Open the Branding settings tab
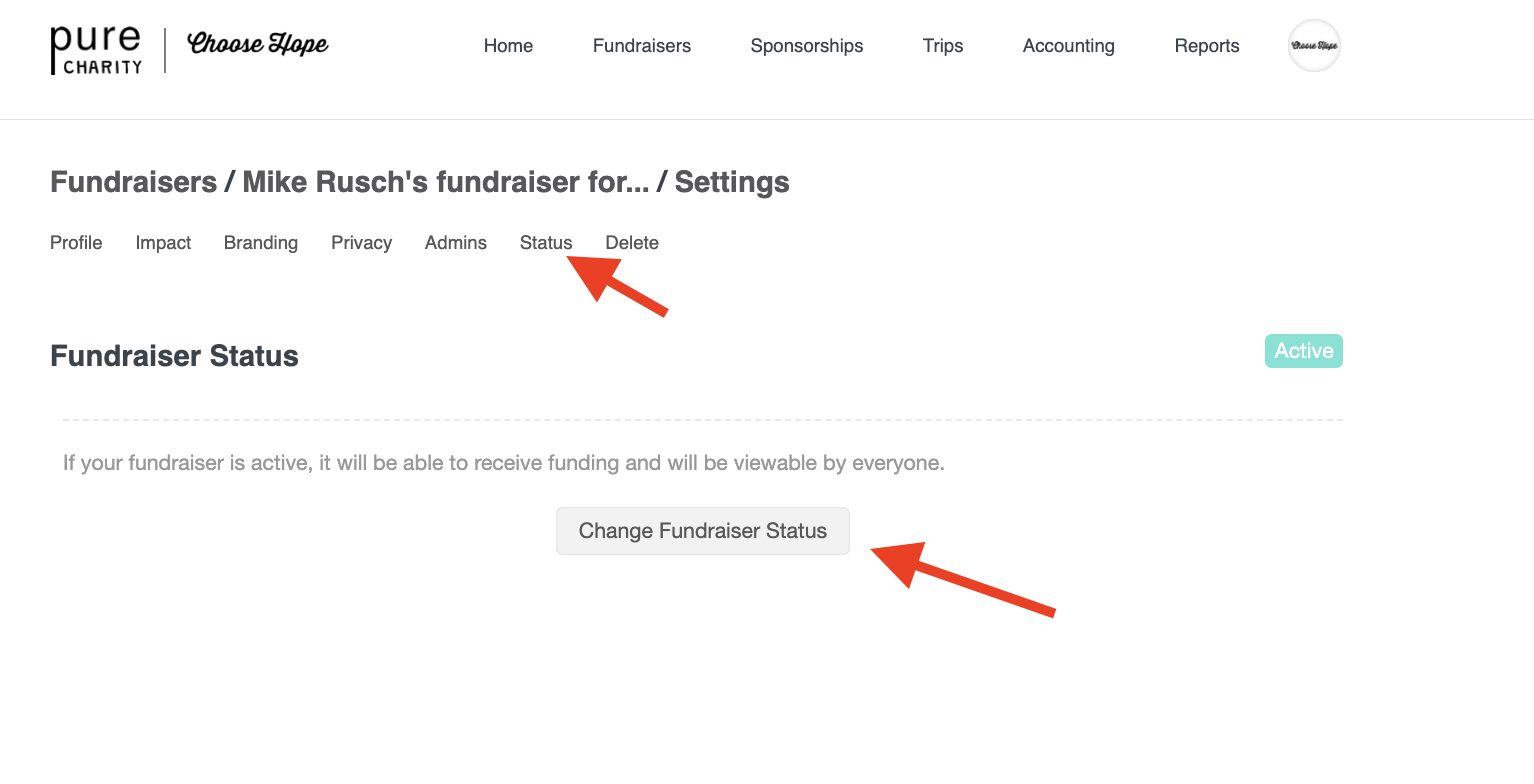This screenshot has height=784, width=1534. click(261, 243)
